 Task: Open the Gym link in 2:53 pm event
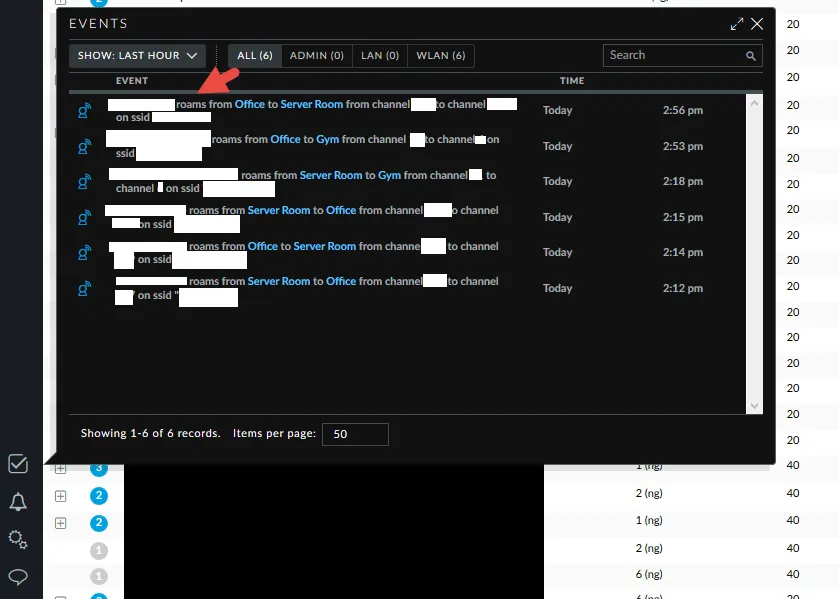328,140
